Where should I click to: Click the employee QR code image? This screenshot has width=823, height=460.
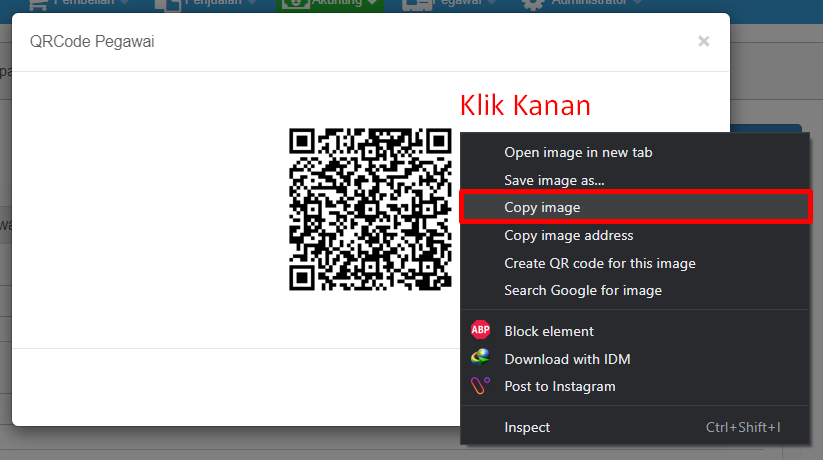(370, 209)
